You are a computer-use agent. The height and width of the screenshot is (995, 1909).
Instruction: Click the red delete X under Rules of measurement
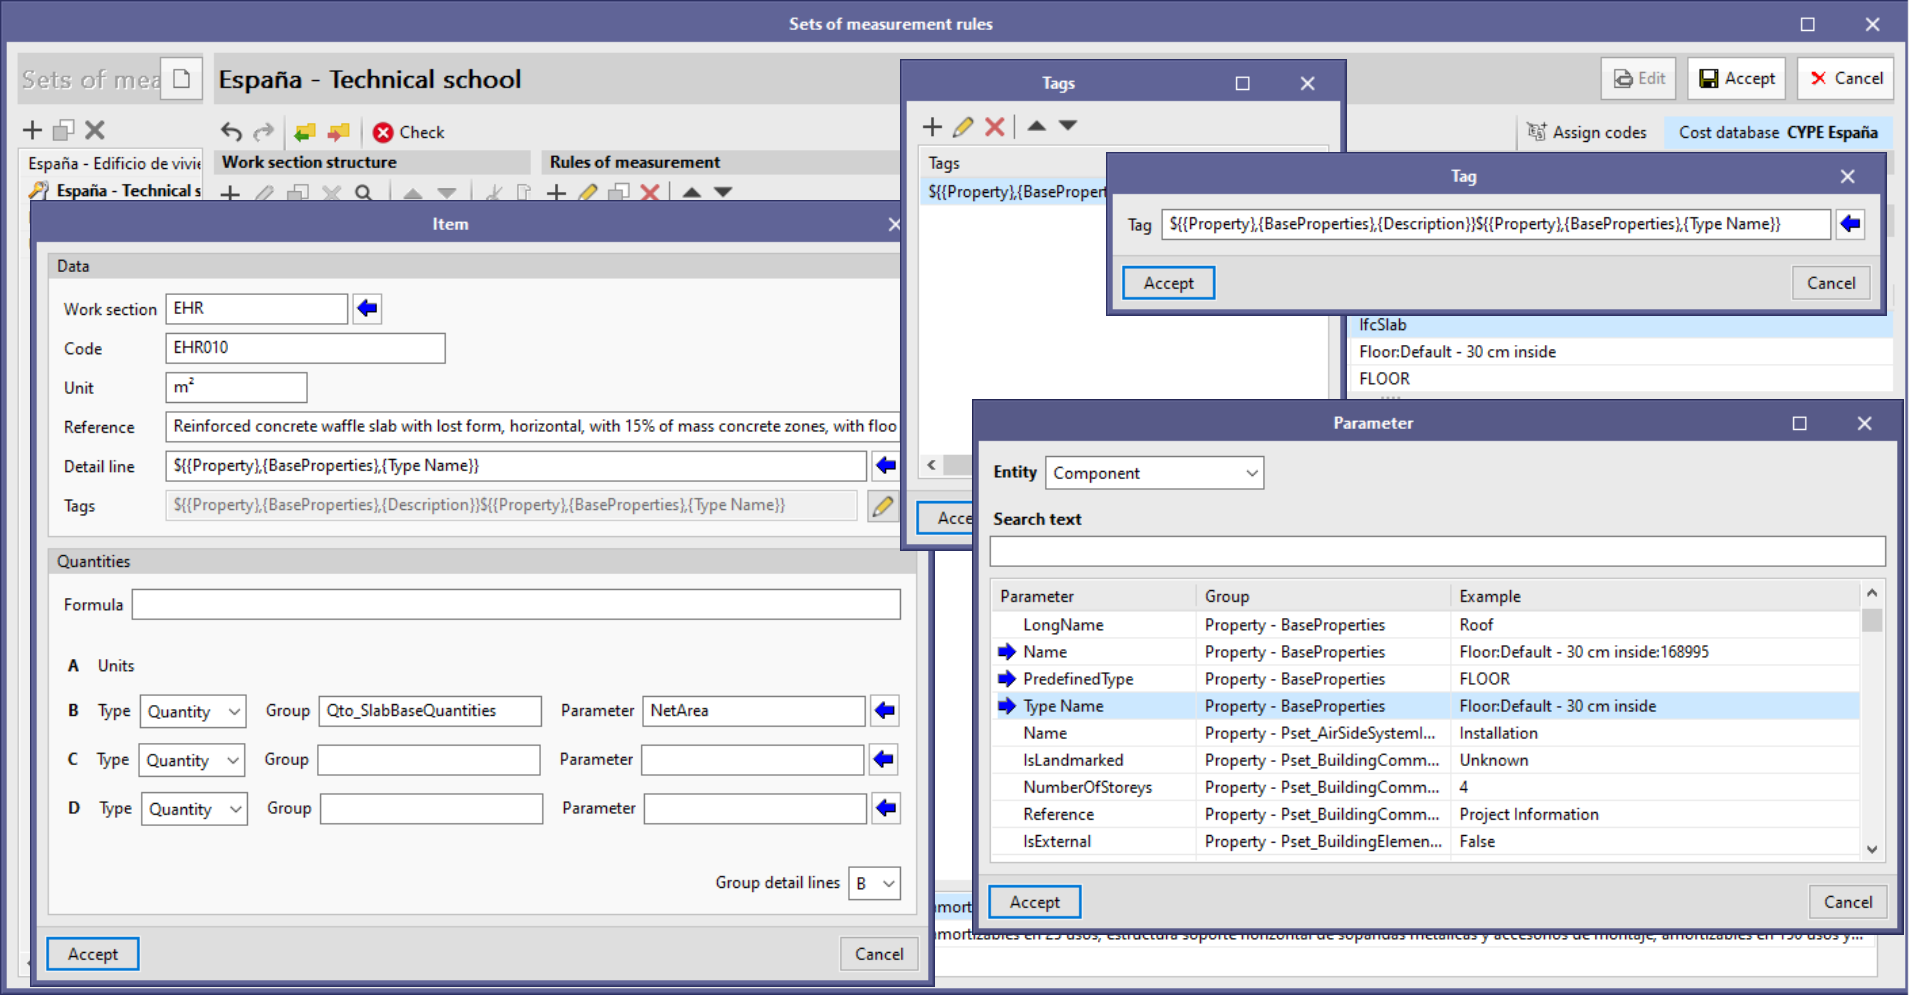click(x=650, y=192)
